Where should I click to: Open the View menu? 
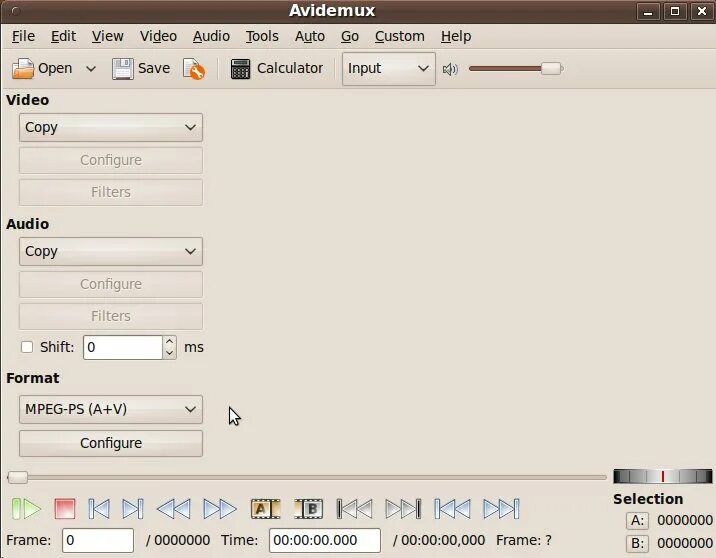coord(107,36)
